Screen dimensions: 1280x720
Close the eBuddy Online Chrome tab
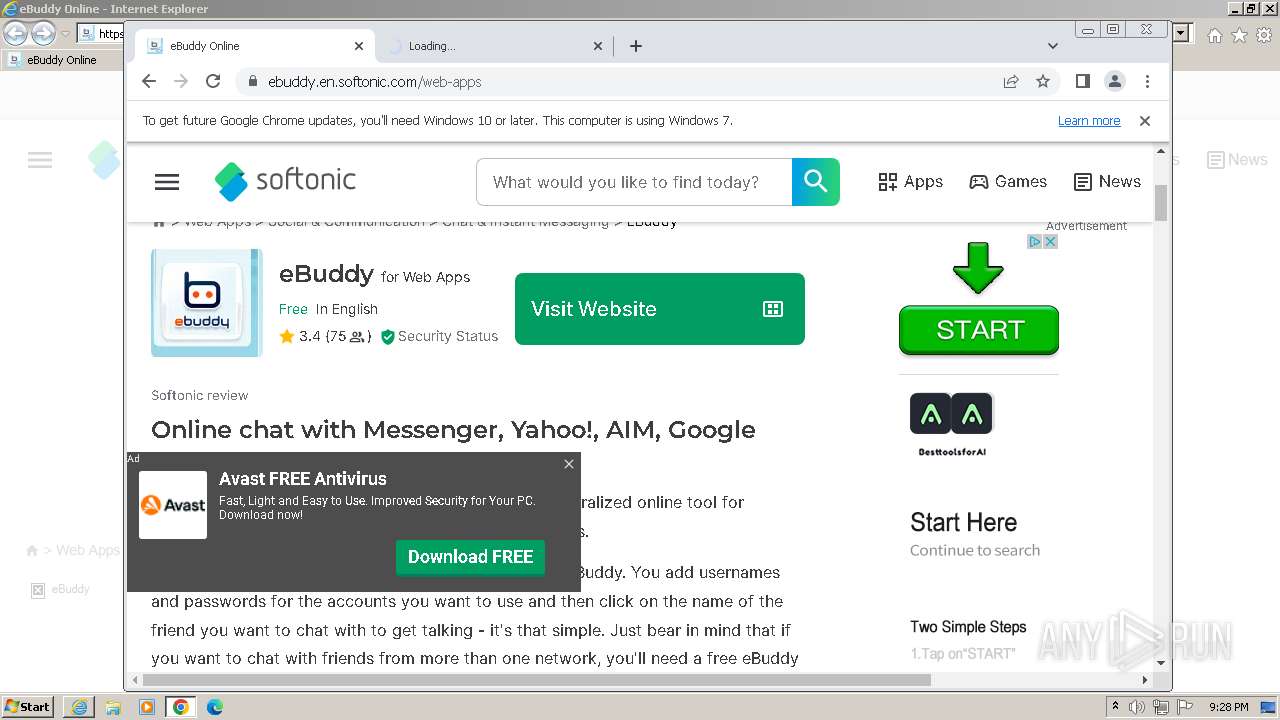(x=359, y=46)
